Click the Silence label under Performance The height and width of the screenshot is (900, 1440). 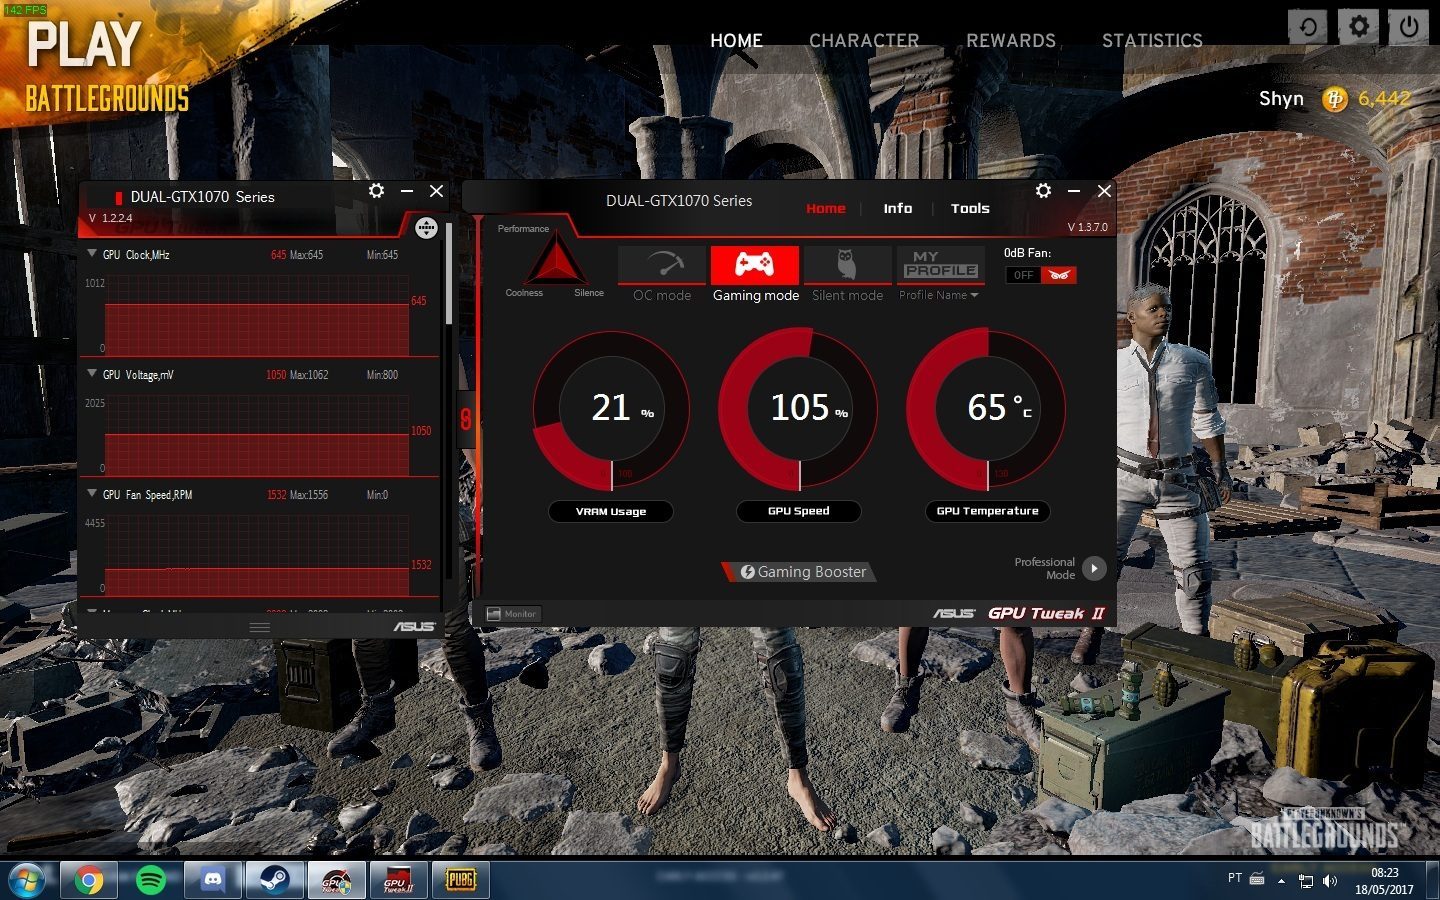click(589, 293)
